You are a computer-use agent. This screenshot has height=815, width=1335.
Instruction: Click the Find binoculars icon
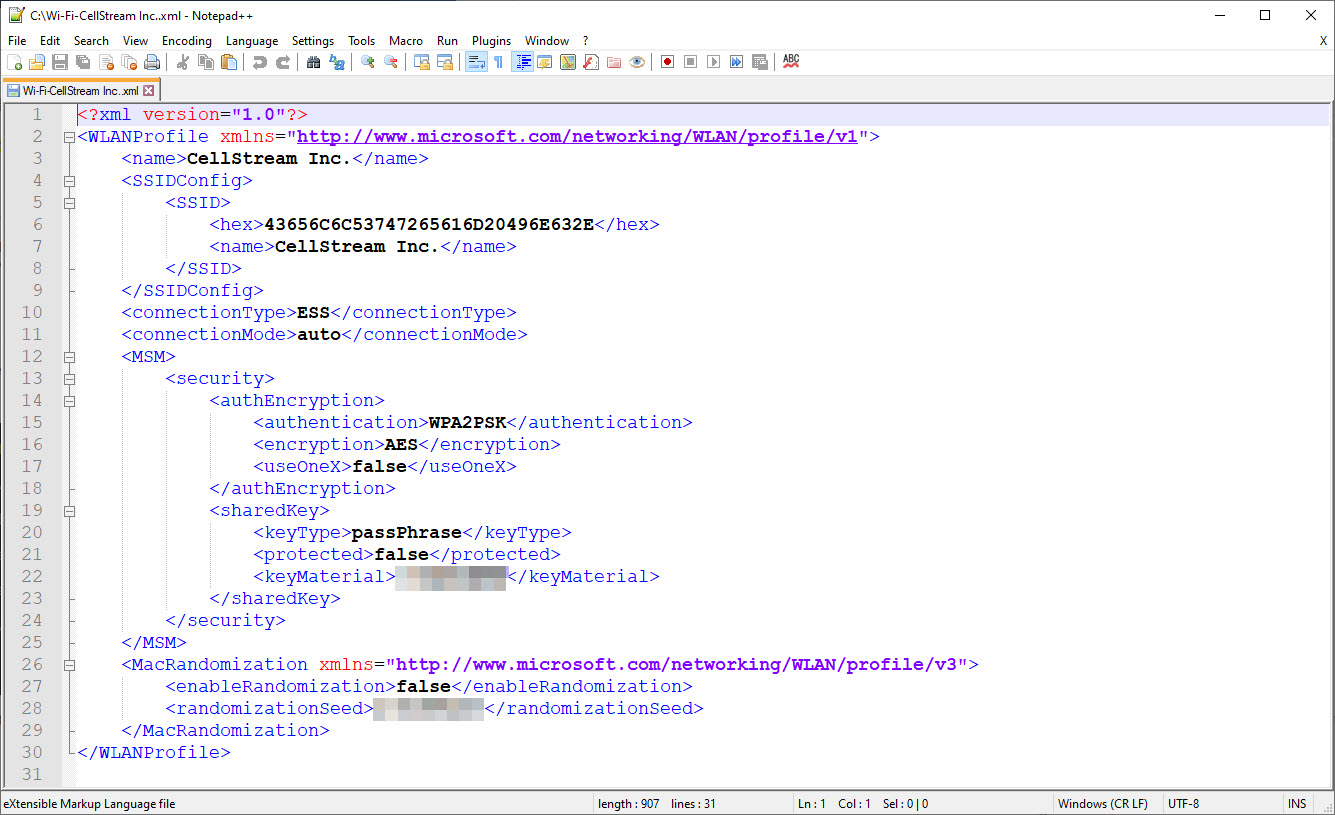click(x=313, y=62)
